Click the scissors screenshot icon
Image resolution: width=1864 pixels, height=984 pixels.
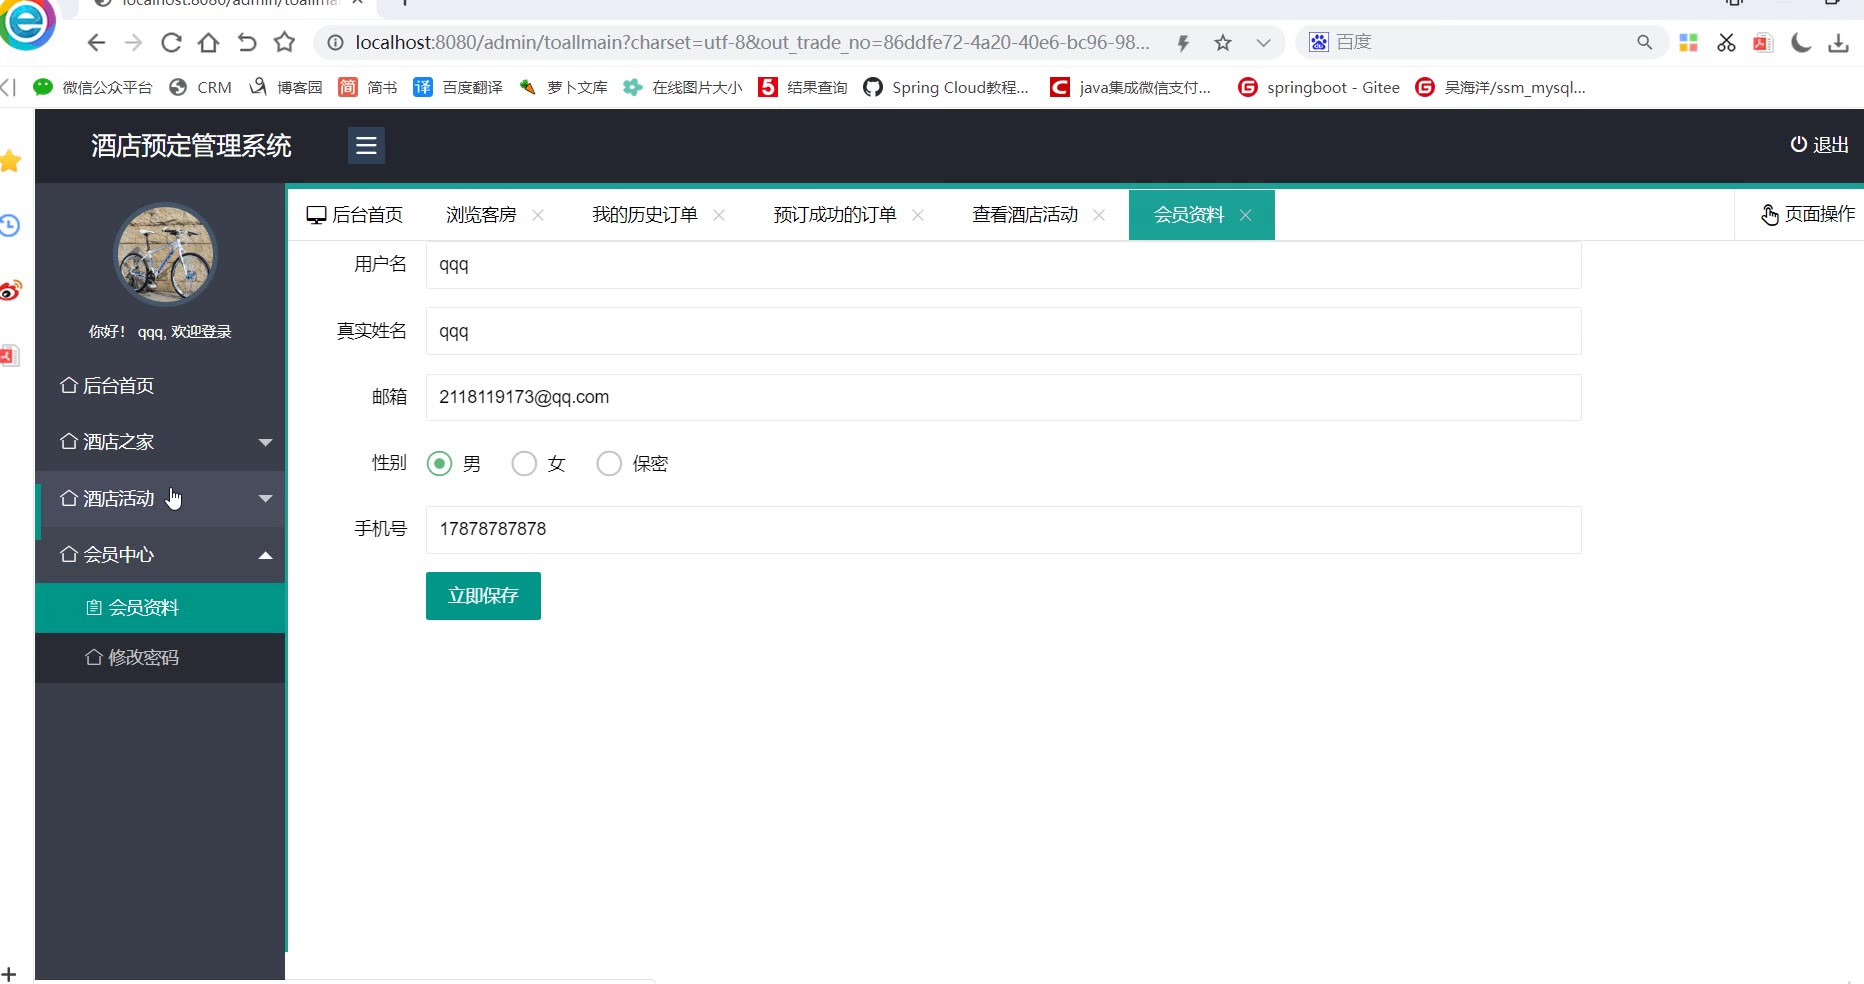pos(1726,43)
